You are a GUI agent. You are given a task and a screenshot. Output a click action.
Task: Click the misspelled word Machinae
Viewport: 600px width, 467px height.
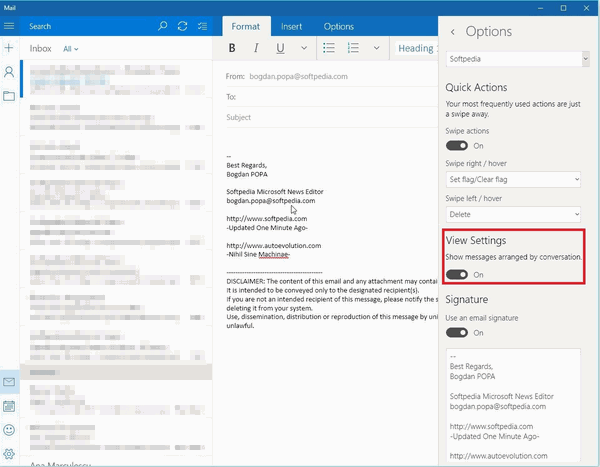(x=274, y=255)
